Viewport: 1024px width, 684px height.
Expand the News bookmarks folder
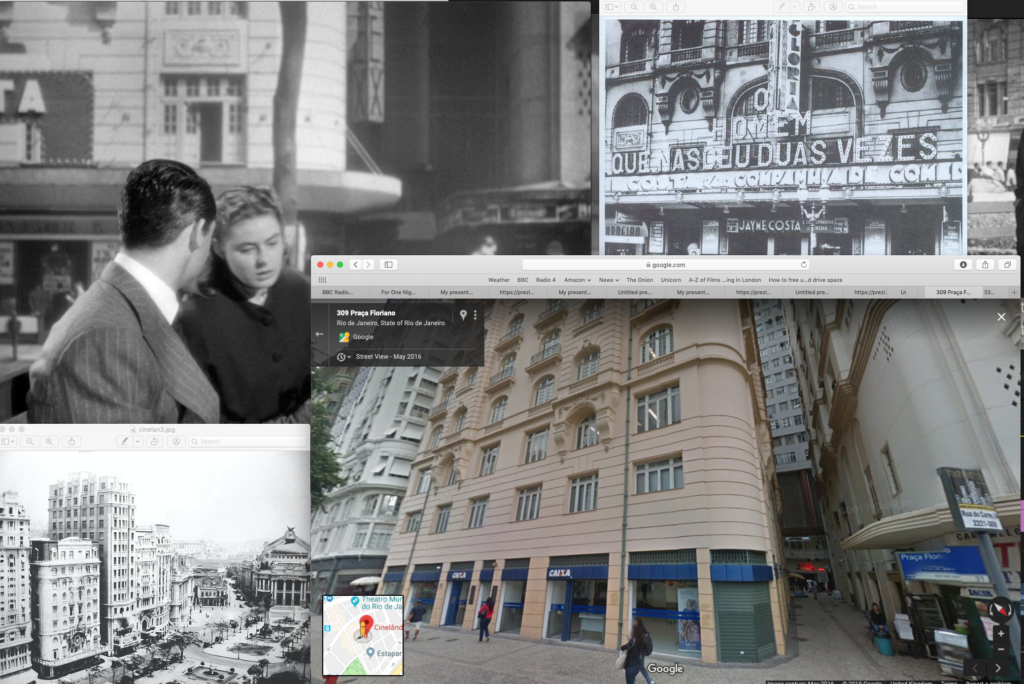(x=609, y=280)
